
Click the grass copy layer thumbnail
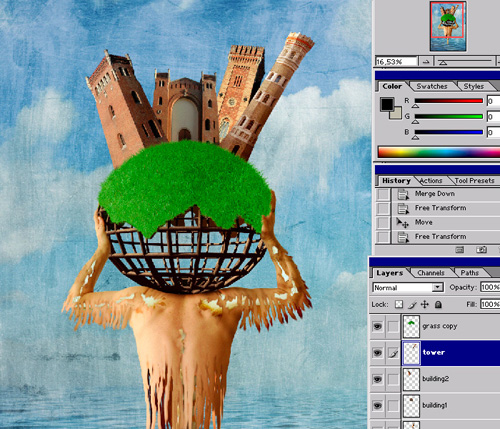coord(411,326)
